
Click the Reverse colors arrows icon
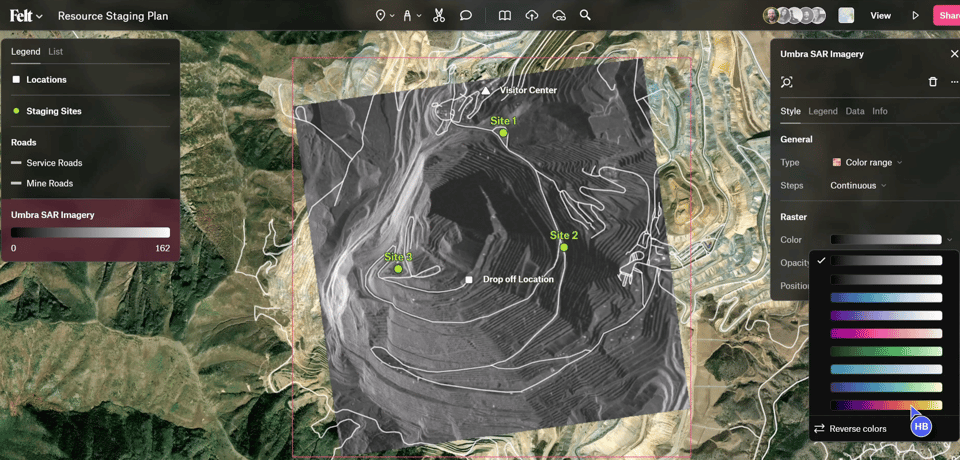819,429
